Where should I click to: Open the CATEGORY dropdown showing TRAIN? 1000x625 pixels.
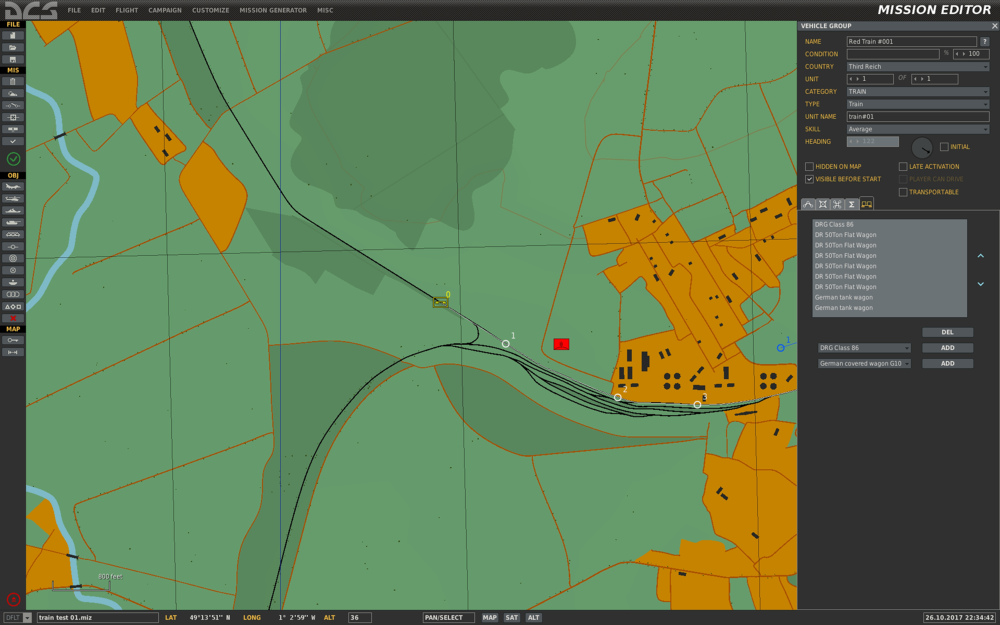918,92
